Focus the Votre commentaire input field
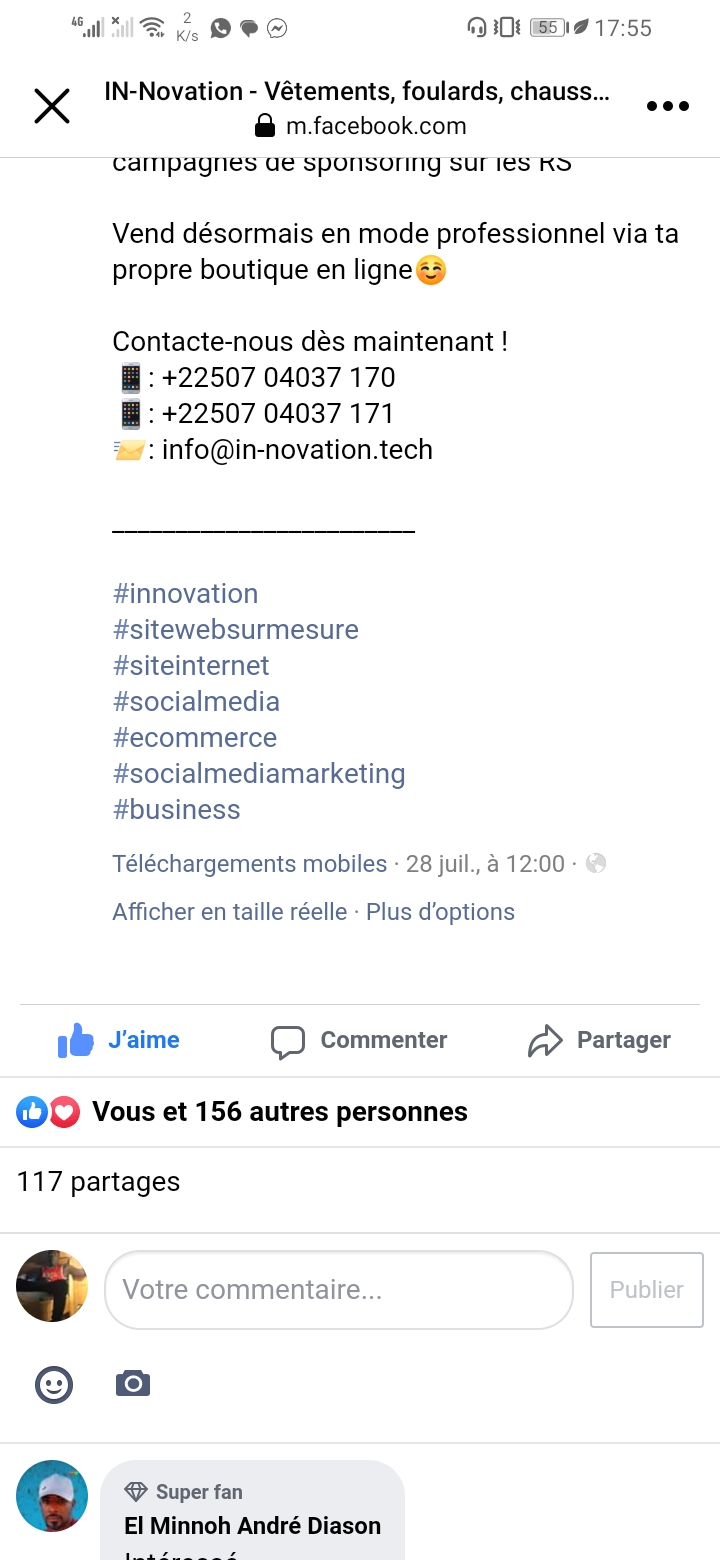 [338, 1289]
